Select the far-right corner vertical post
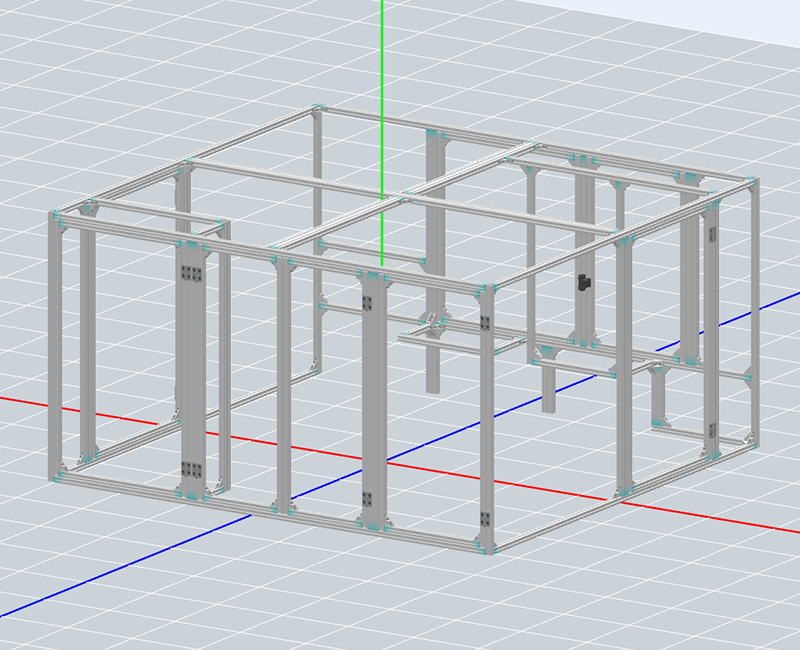 point(750,310)
